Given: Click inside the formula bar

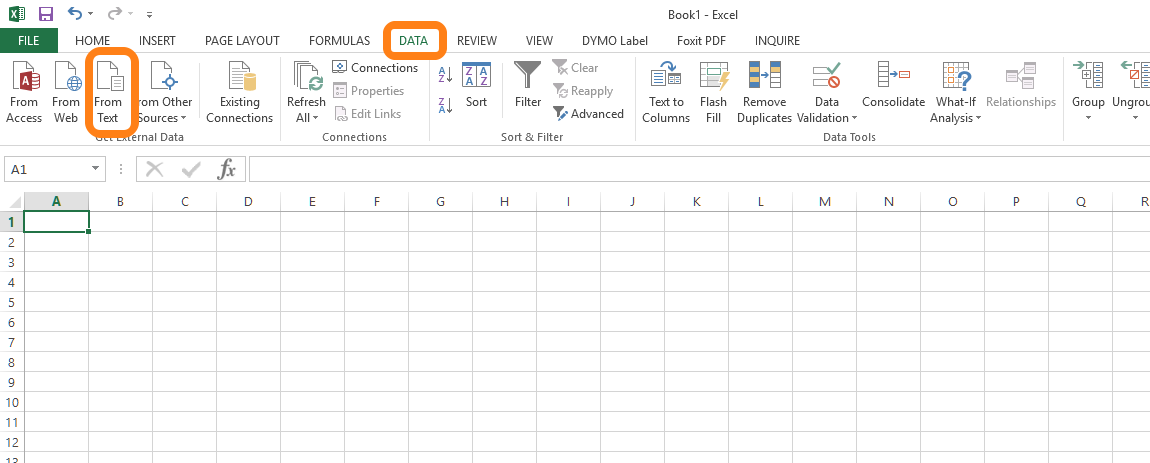Looking at the screenshot, I should [x=690, y=170].
